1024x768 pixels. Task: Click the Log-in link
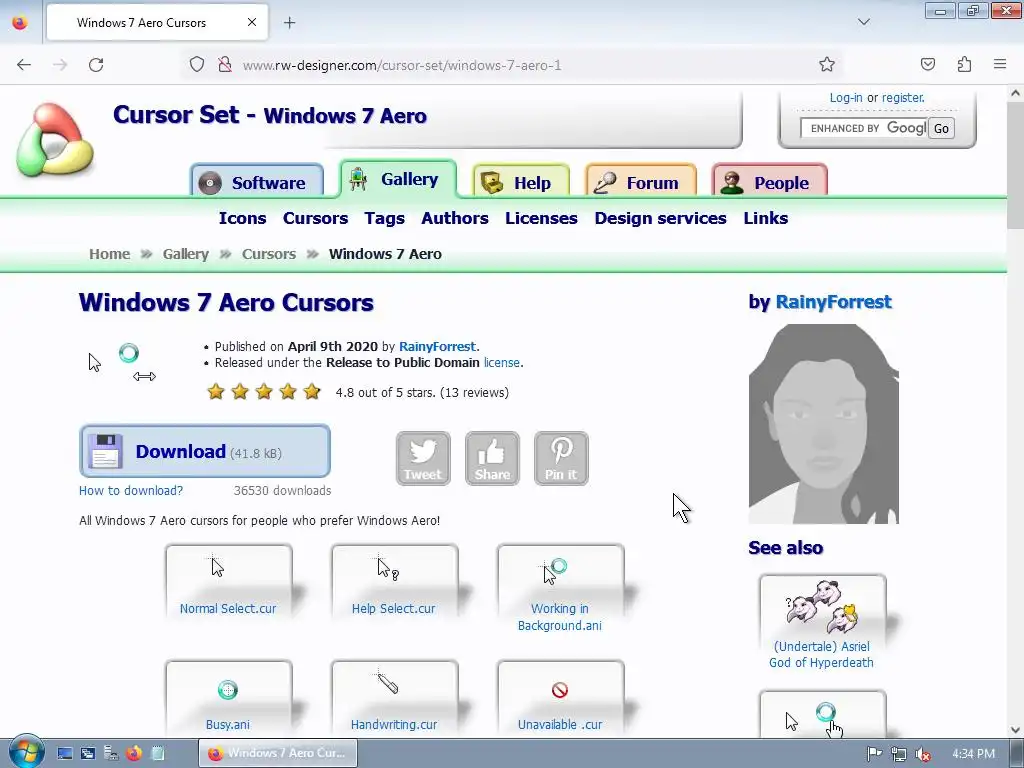click(846, 98)
